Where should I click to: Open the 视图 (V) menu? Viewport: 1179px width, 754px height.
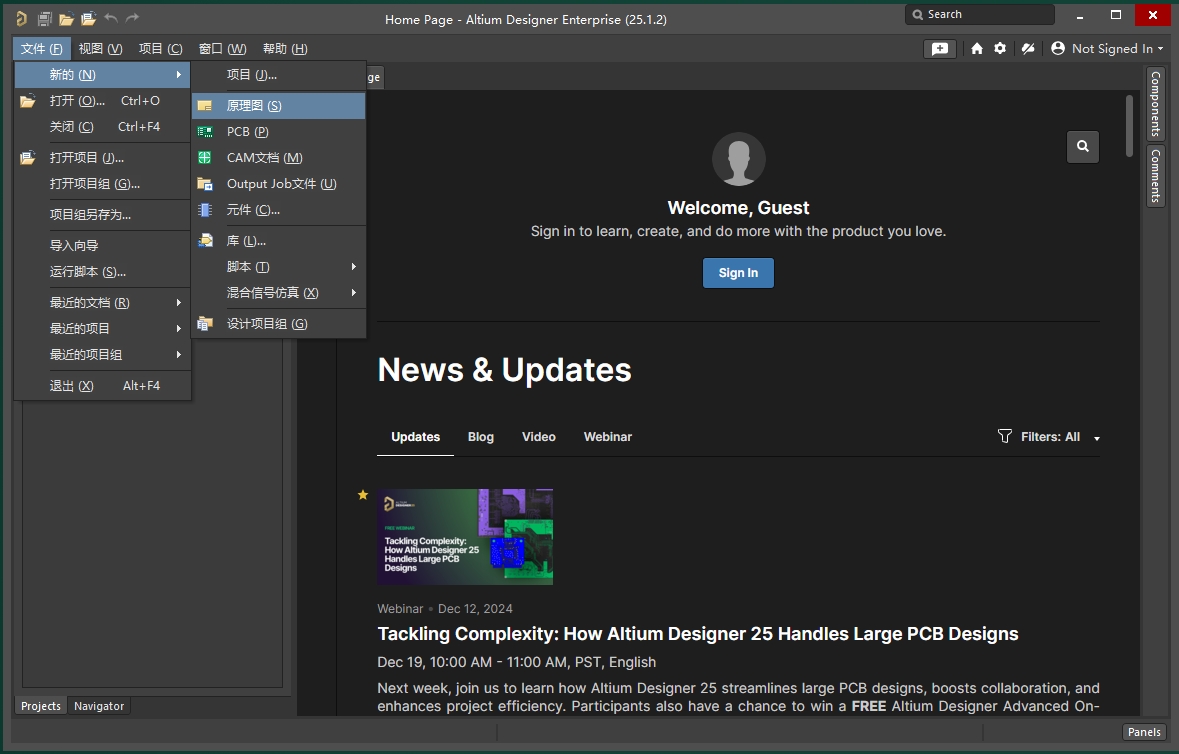coord(101,49)
